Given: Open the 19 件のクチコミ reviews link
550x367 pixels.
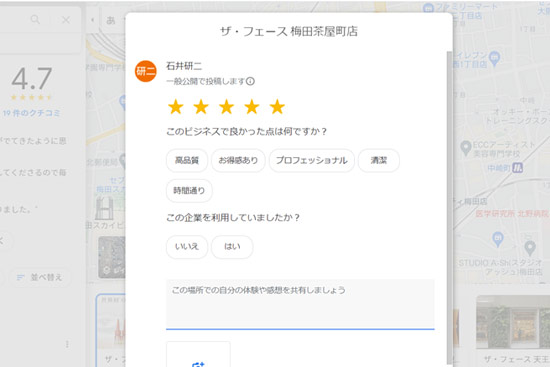Looking at the screenshot, I should pyautogui.click(x=32, y=113).
